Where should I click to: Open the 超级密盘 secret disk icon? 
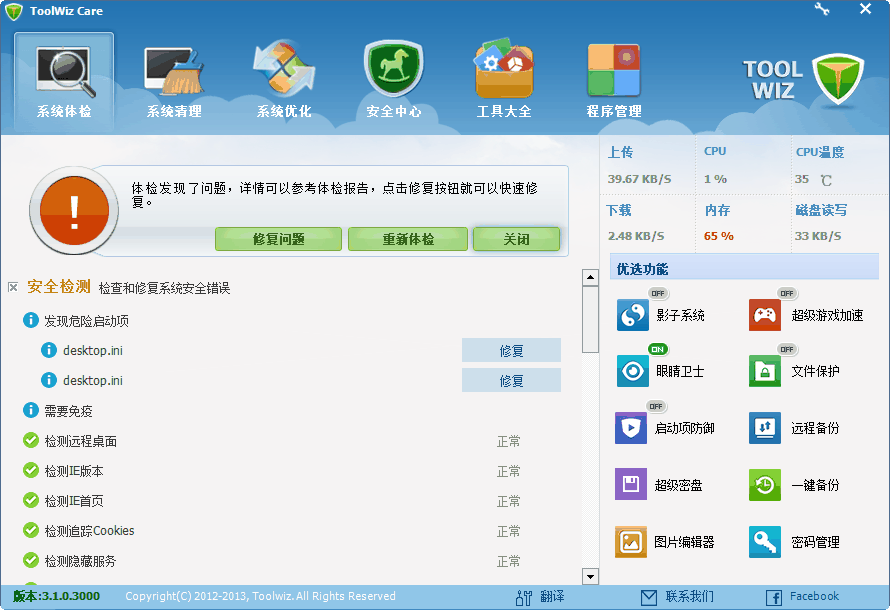(x=631, y=485)
